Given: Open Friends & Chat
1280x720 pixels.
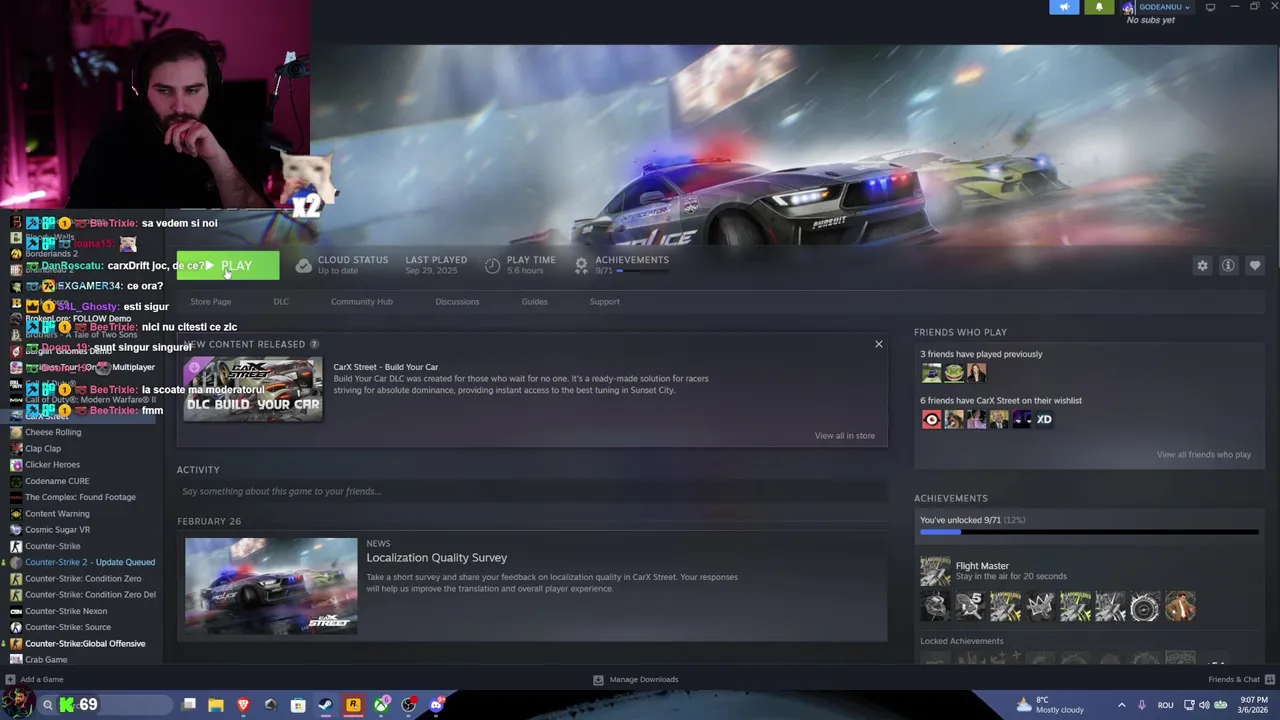Looking at the screenshot, I should point(1240,679).
